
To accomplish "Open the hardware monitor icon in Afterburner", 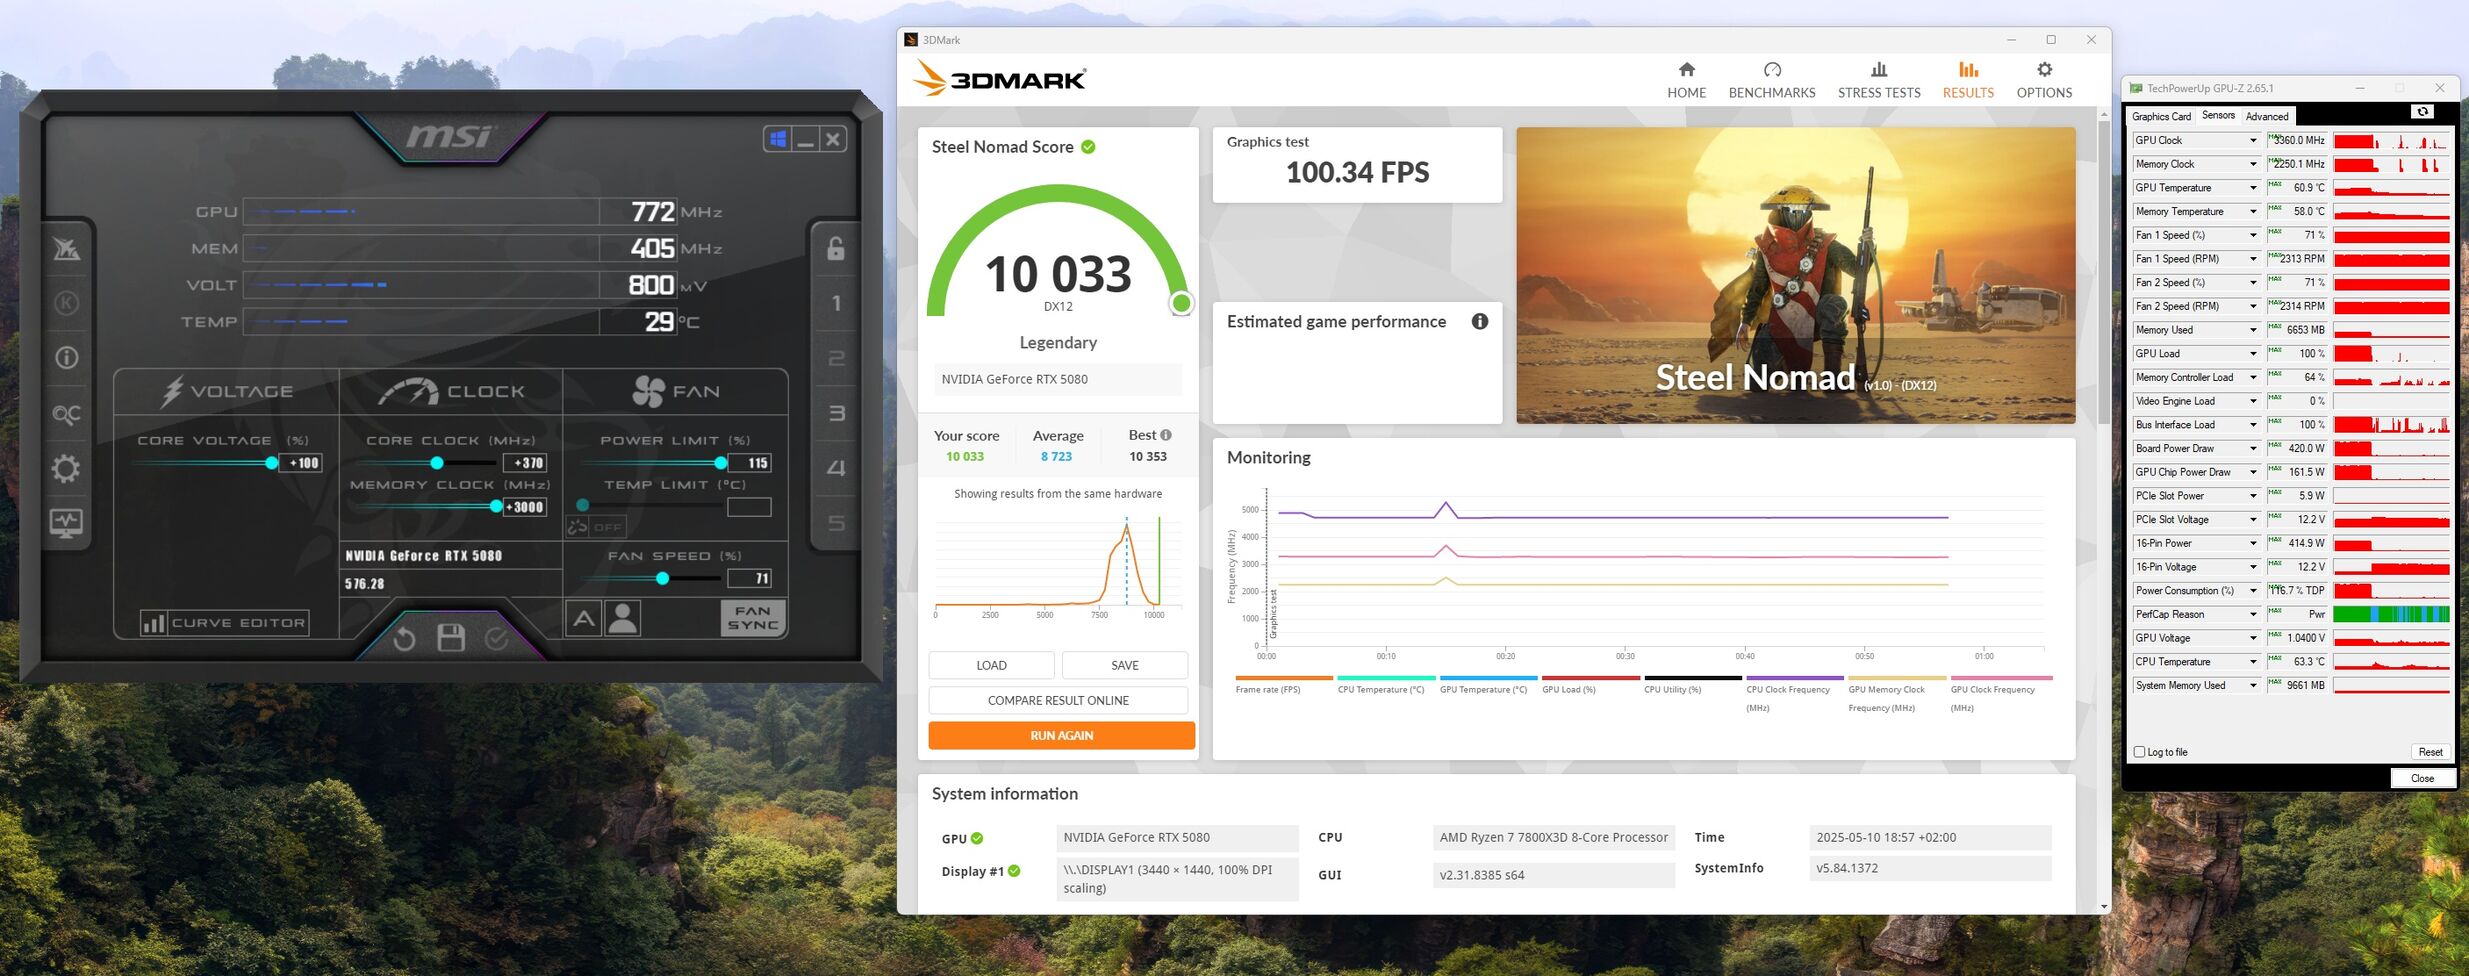I will 66,523.
